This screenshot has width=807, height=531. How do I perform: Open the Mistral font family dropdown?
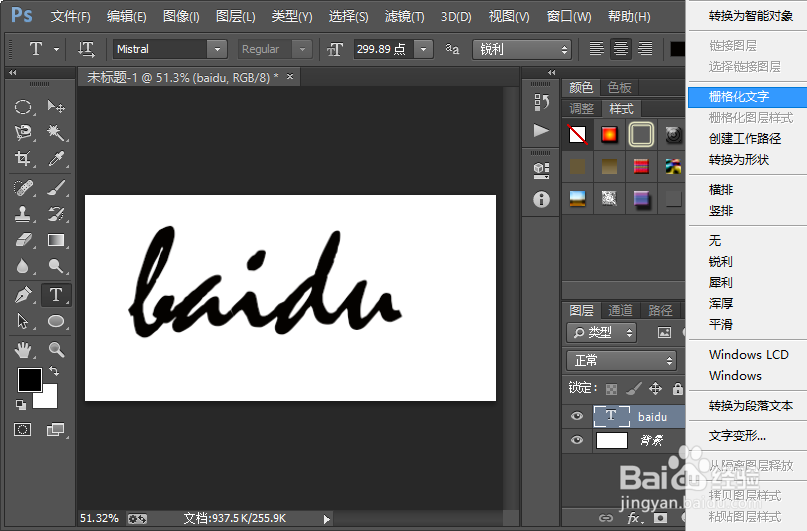pyautogui.click(x=217, y=49)
